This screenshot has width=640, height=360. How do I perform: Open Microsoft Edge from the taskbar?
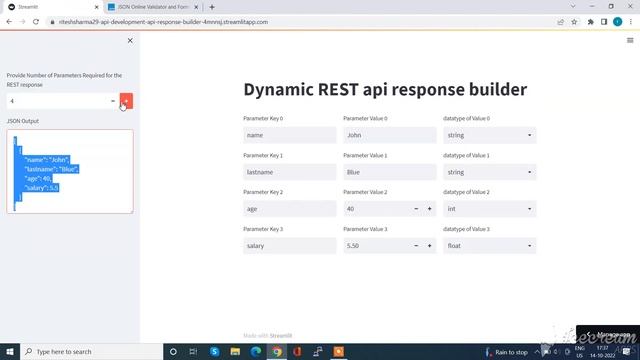coord(256,351)
